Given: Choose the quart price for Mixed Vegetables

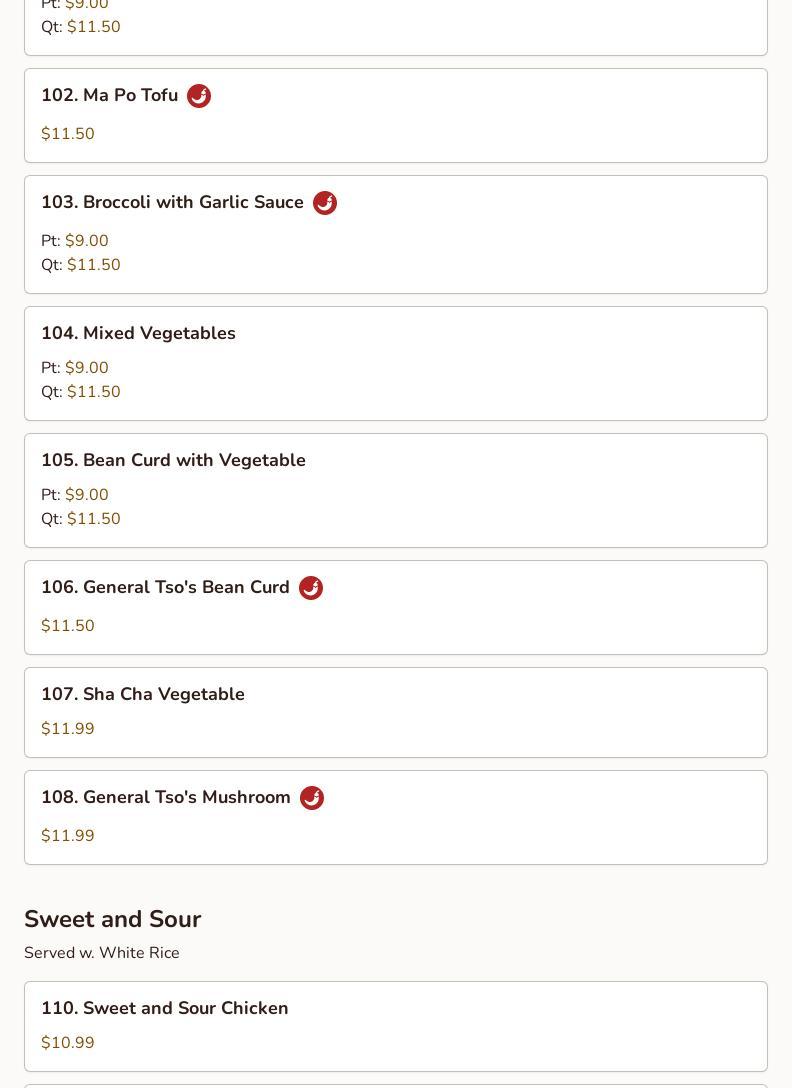Looking at the screenshot, I should coord(93,392).
